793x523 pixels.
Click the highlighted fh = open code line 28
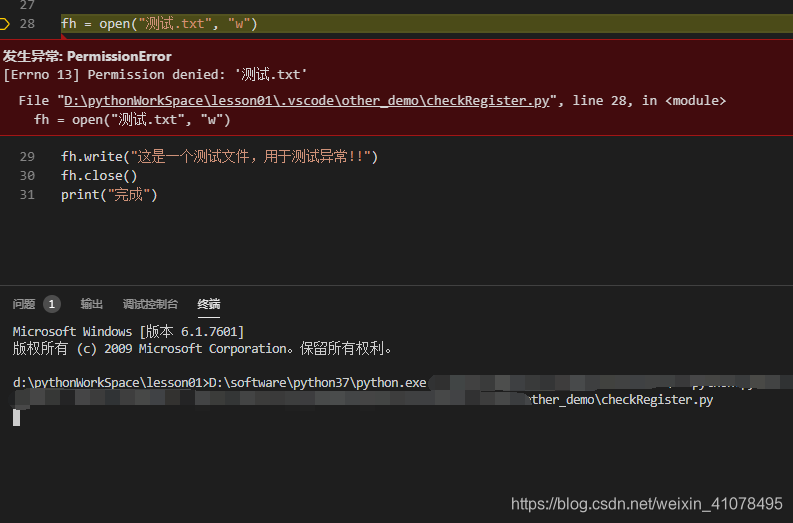(x=159, y=24)
